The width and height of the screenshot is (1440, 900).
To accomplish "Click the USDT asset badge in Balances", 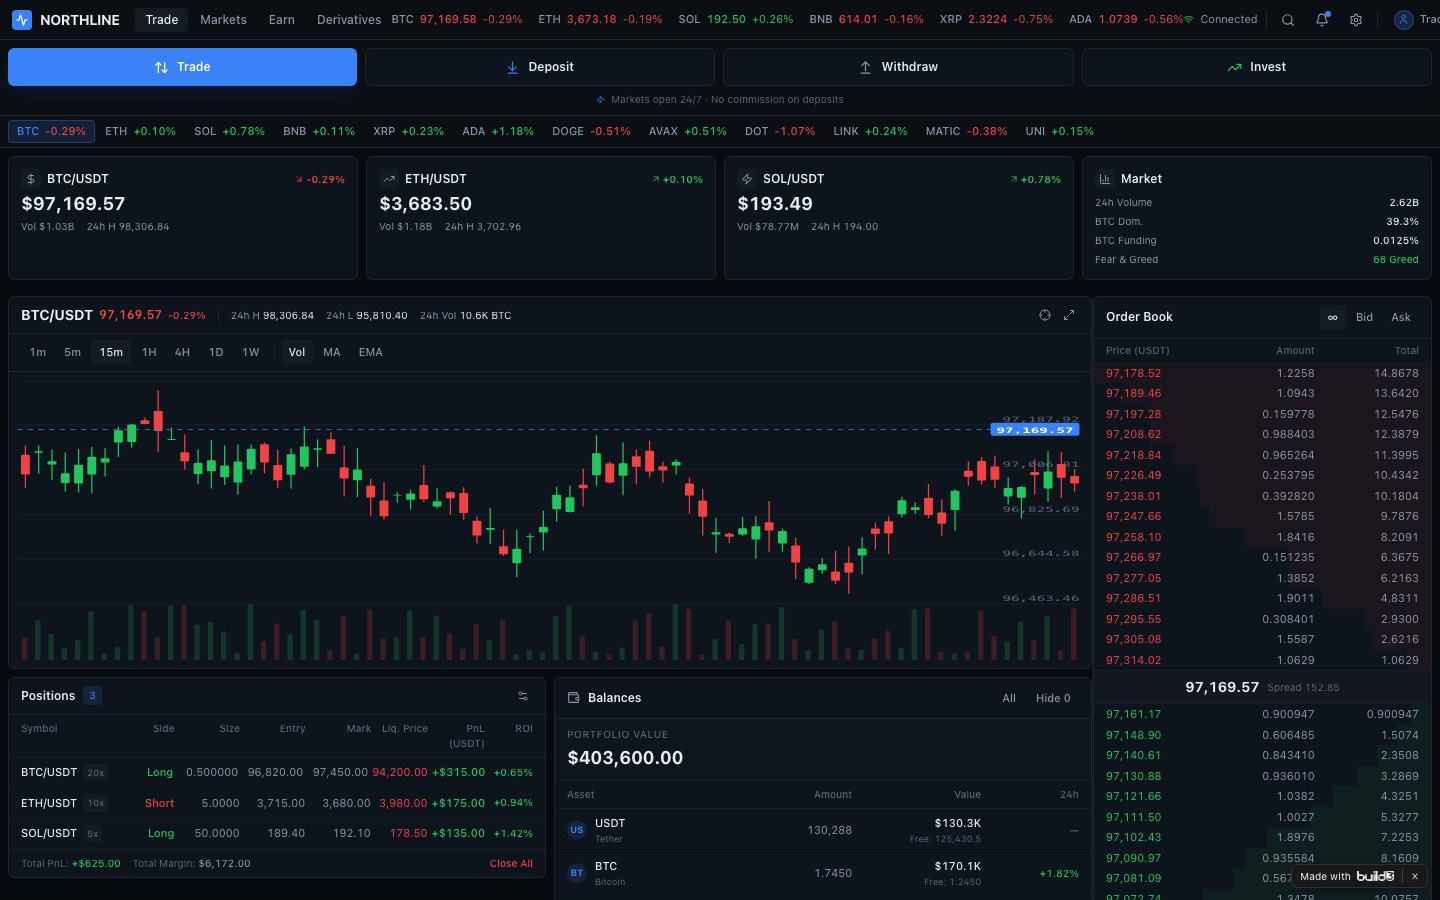I will click(577, 830).
